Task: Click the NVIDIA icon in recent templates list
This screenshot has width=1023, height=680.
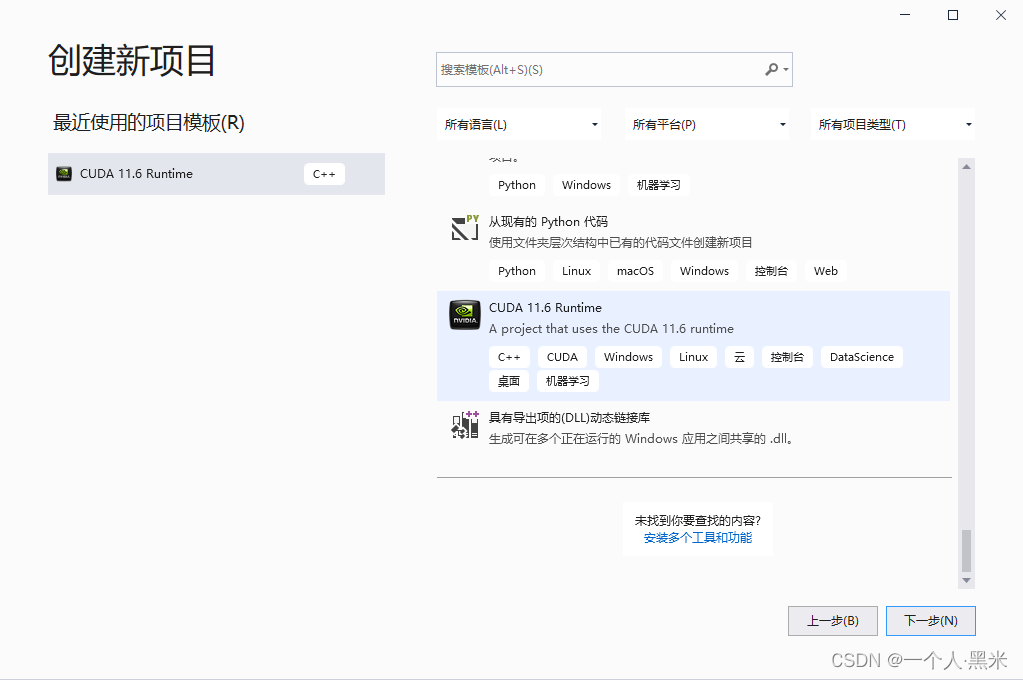Action: pyautogui.click(x=64, y=174)
